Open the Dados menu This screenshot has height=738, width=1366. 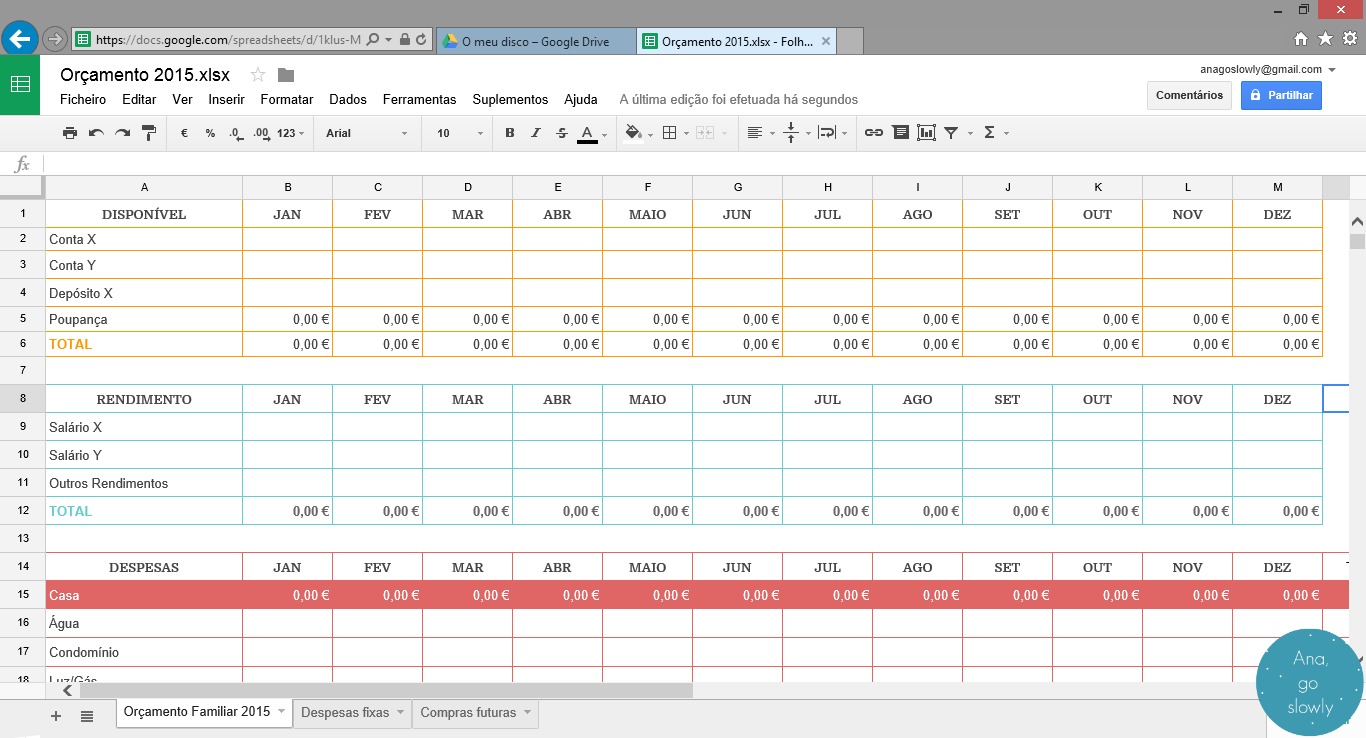348,100
